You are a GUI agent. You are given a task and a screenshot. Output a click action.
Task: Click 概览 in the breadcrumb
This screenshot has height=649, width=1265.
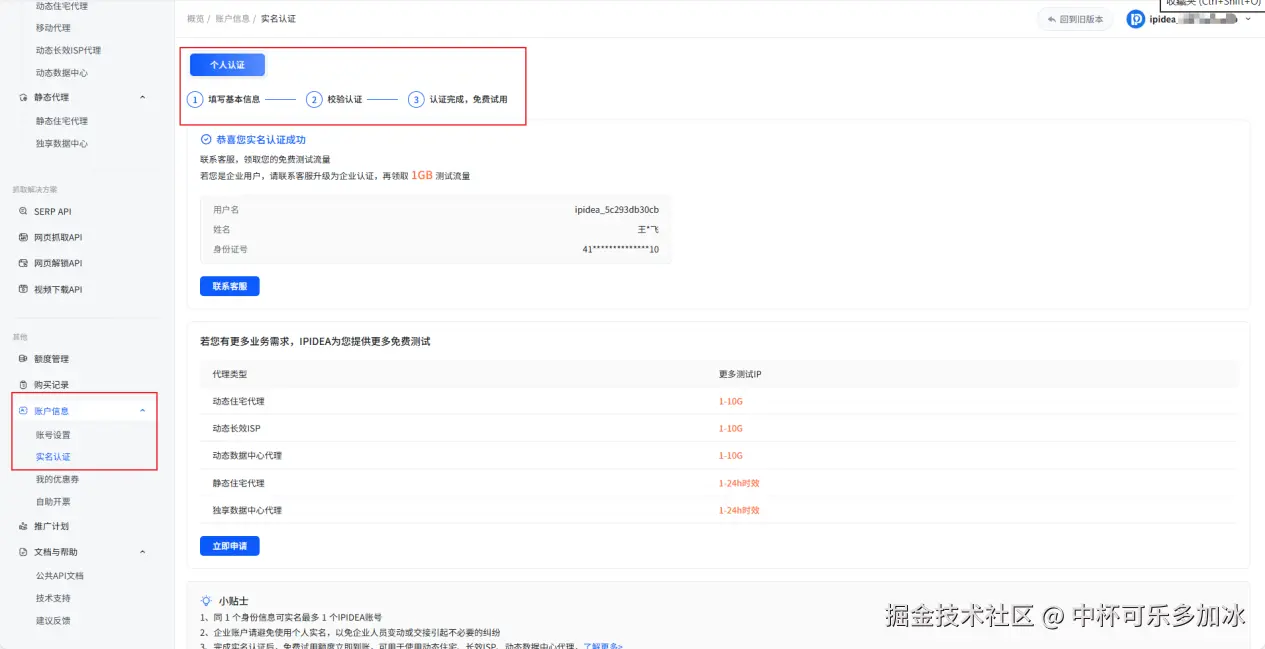tap(195, 19)
